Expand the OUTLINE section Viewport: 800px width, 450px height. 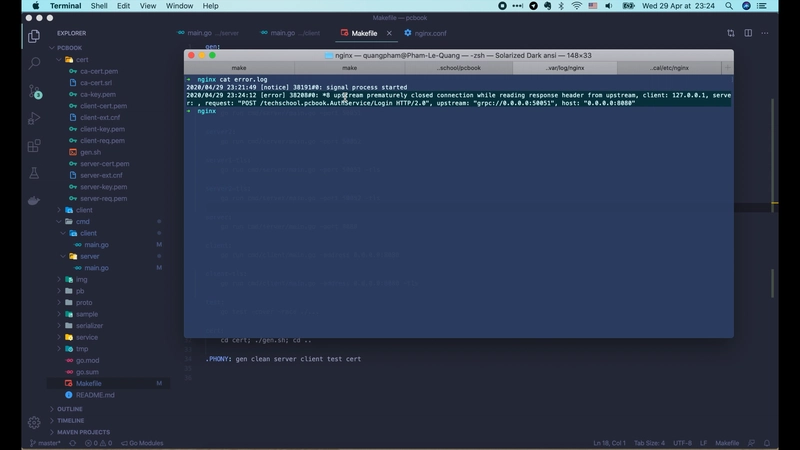(69, 409)
